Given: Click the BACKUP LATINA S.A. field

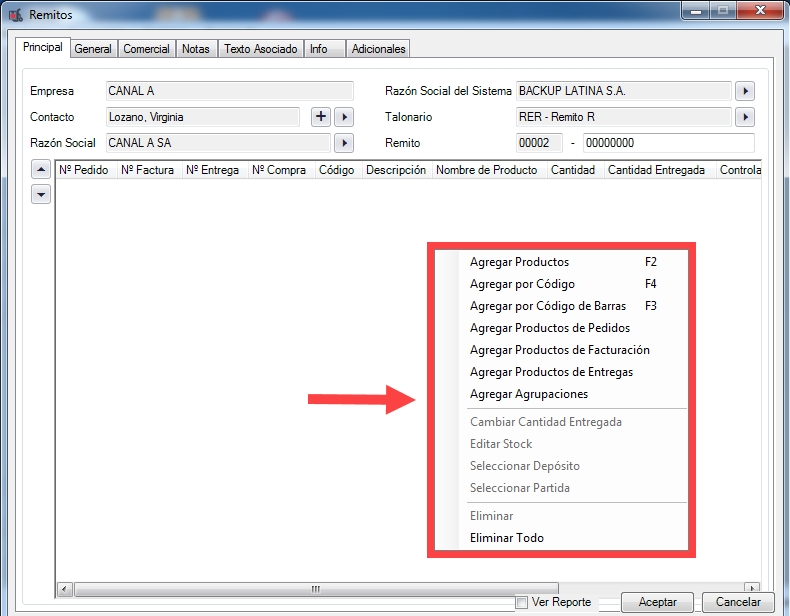Looking at the screenshot, I should coord(624,91).
